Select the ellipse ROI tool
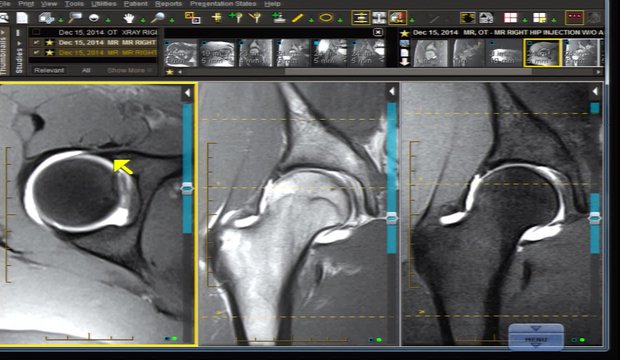This screenshot has width=620, height=360. pos(326,18)
